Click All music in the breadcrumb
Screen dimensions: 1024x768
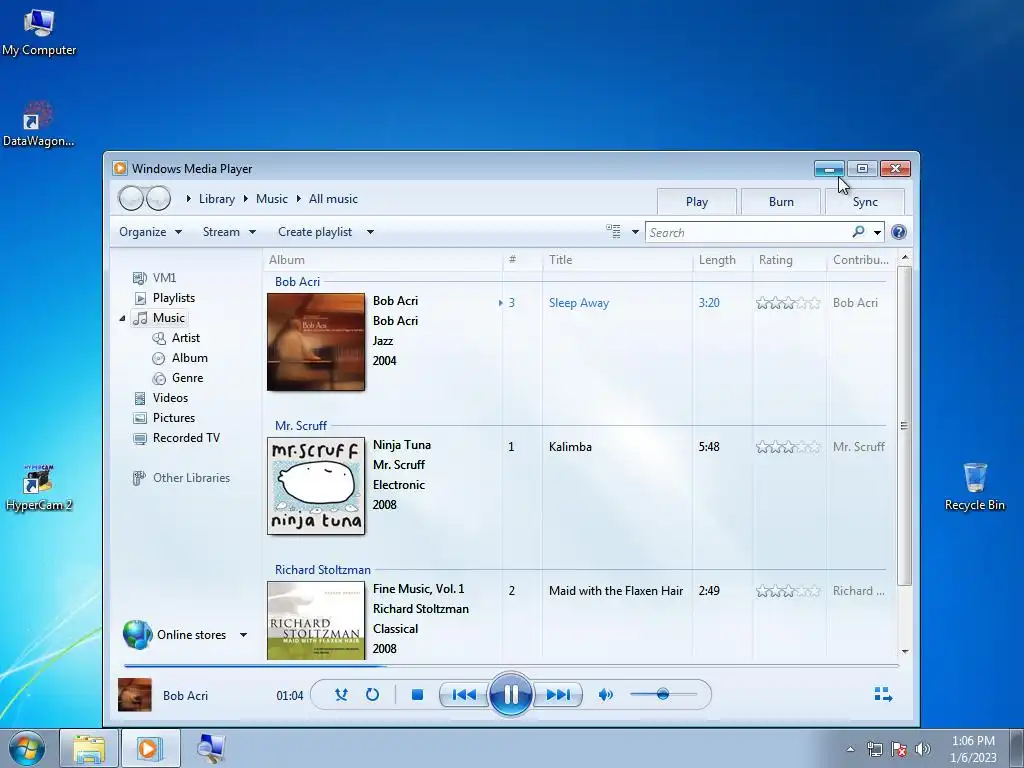tap(333, 199)
